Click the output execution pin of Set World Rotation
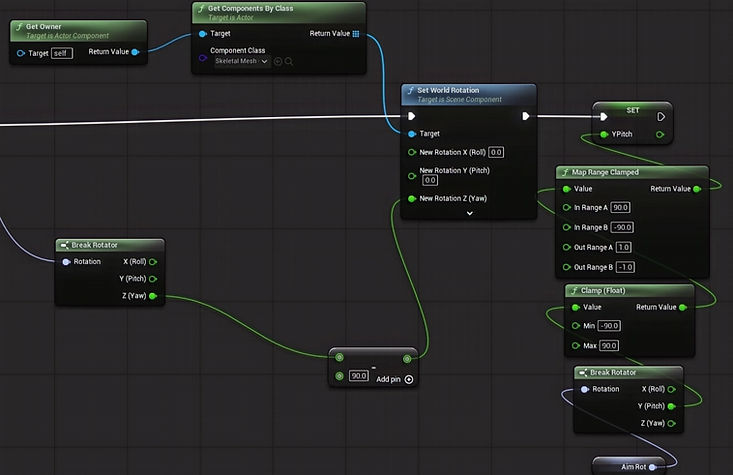 point(526,116)
